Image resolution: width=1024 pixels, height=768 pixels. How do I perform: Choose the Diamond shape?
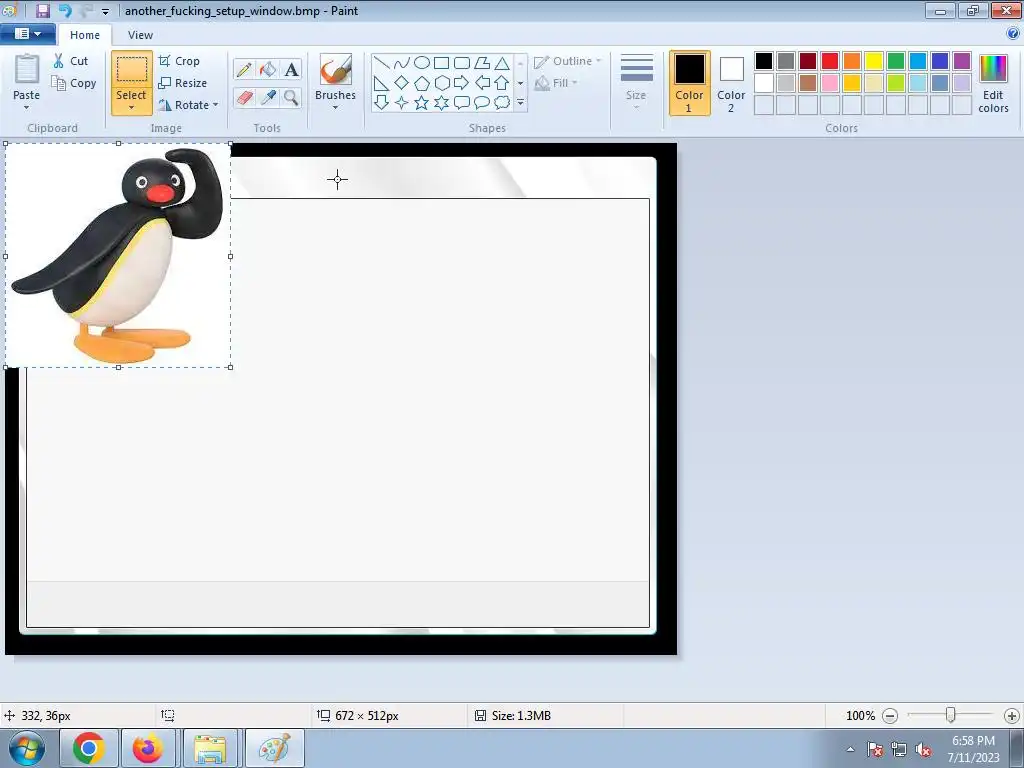tap(402, 83)
